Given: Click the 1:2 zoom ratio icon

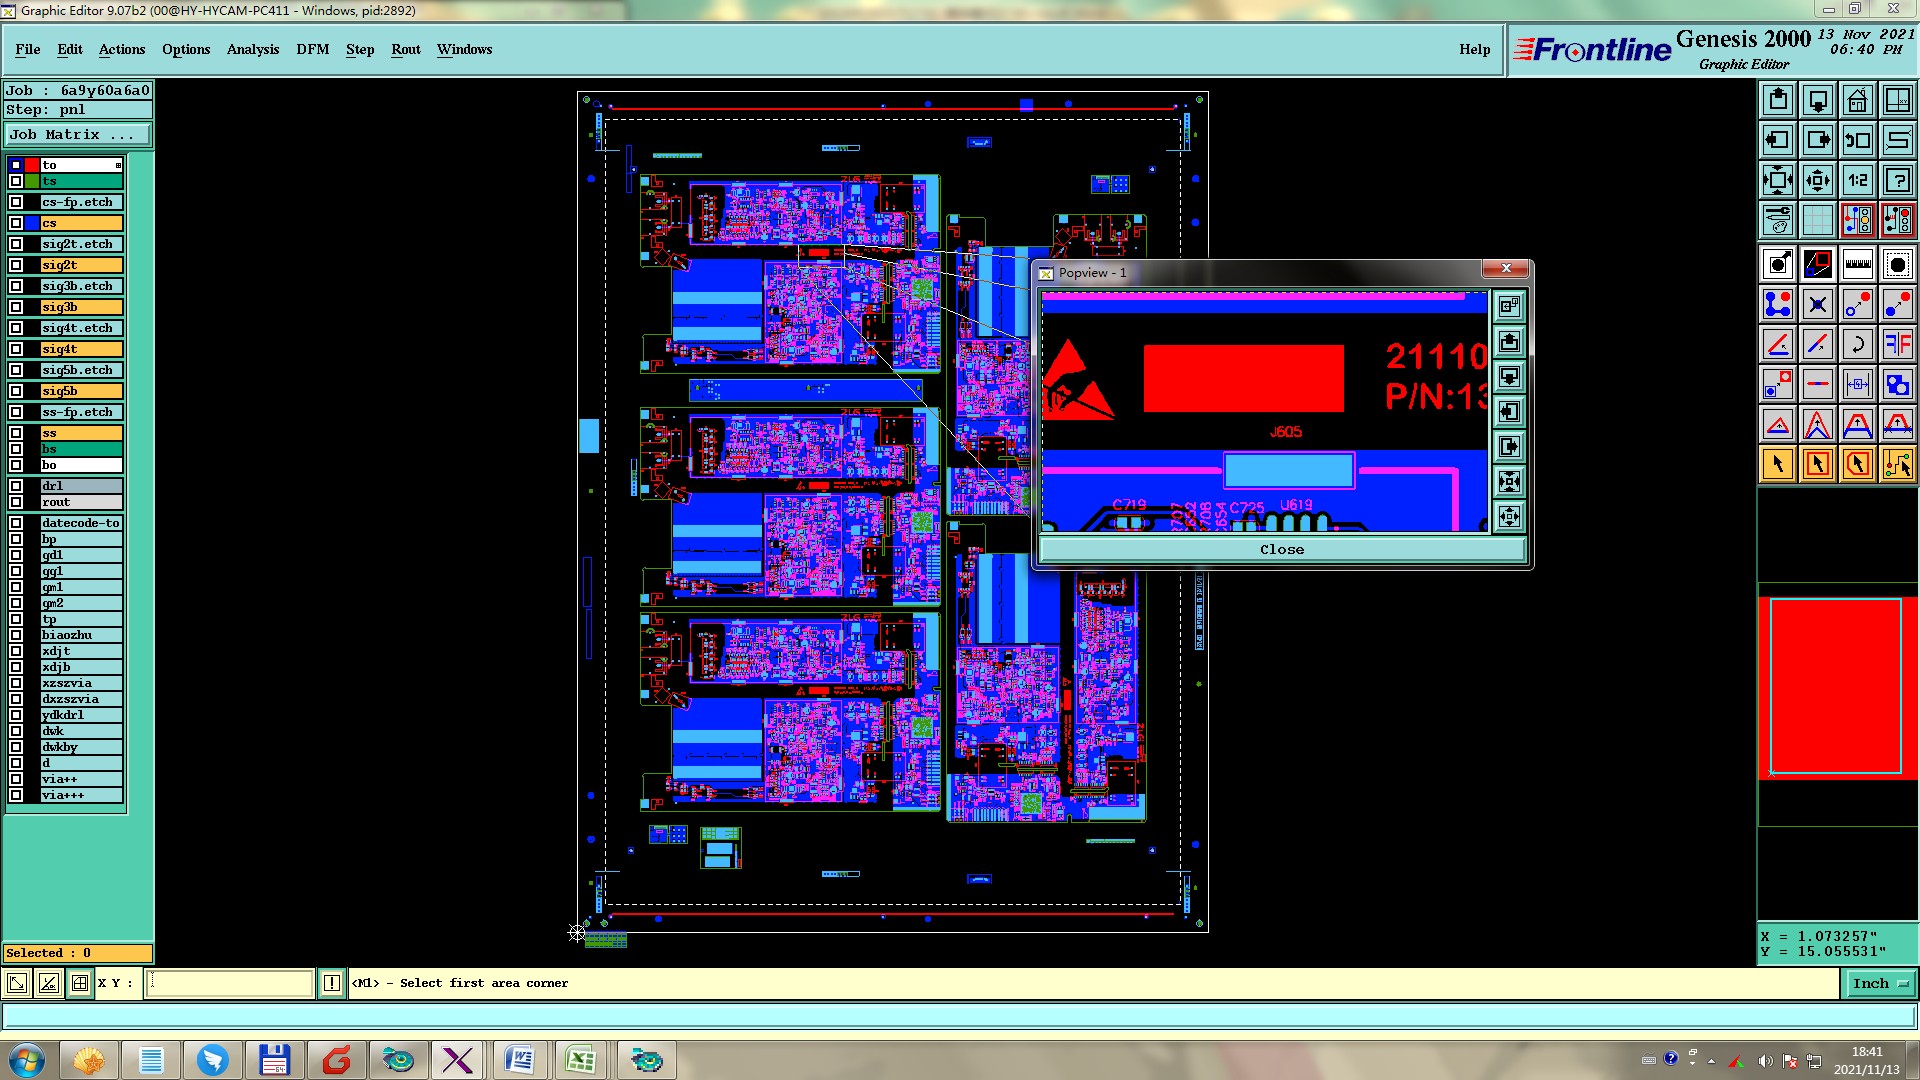Looking at the screenshot, I should pos(1857,180).
